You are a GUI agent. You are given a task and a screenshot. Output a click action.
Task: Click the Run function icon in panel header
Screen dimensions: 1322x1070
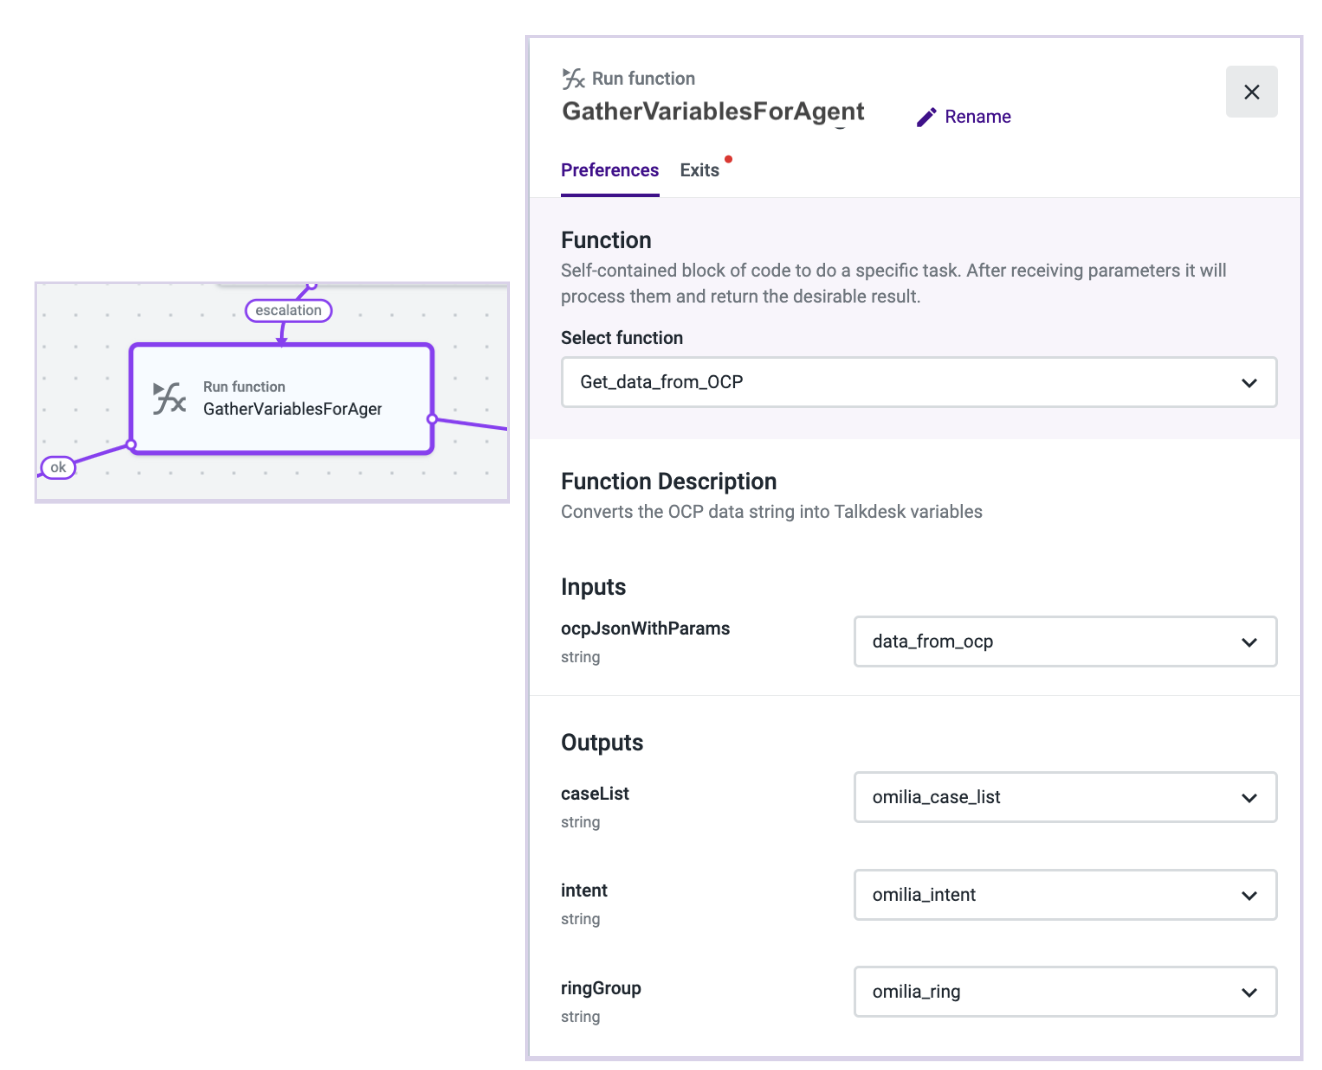coord(573,78)
